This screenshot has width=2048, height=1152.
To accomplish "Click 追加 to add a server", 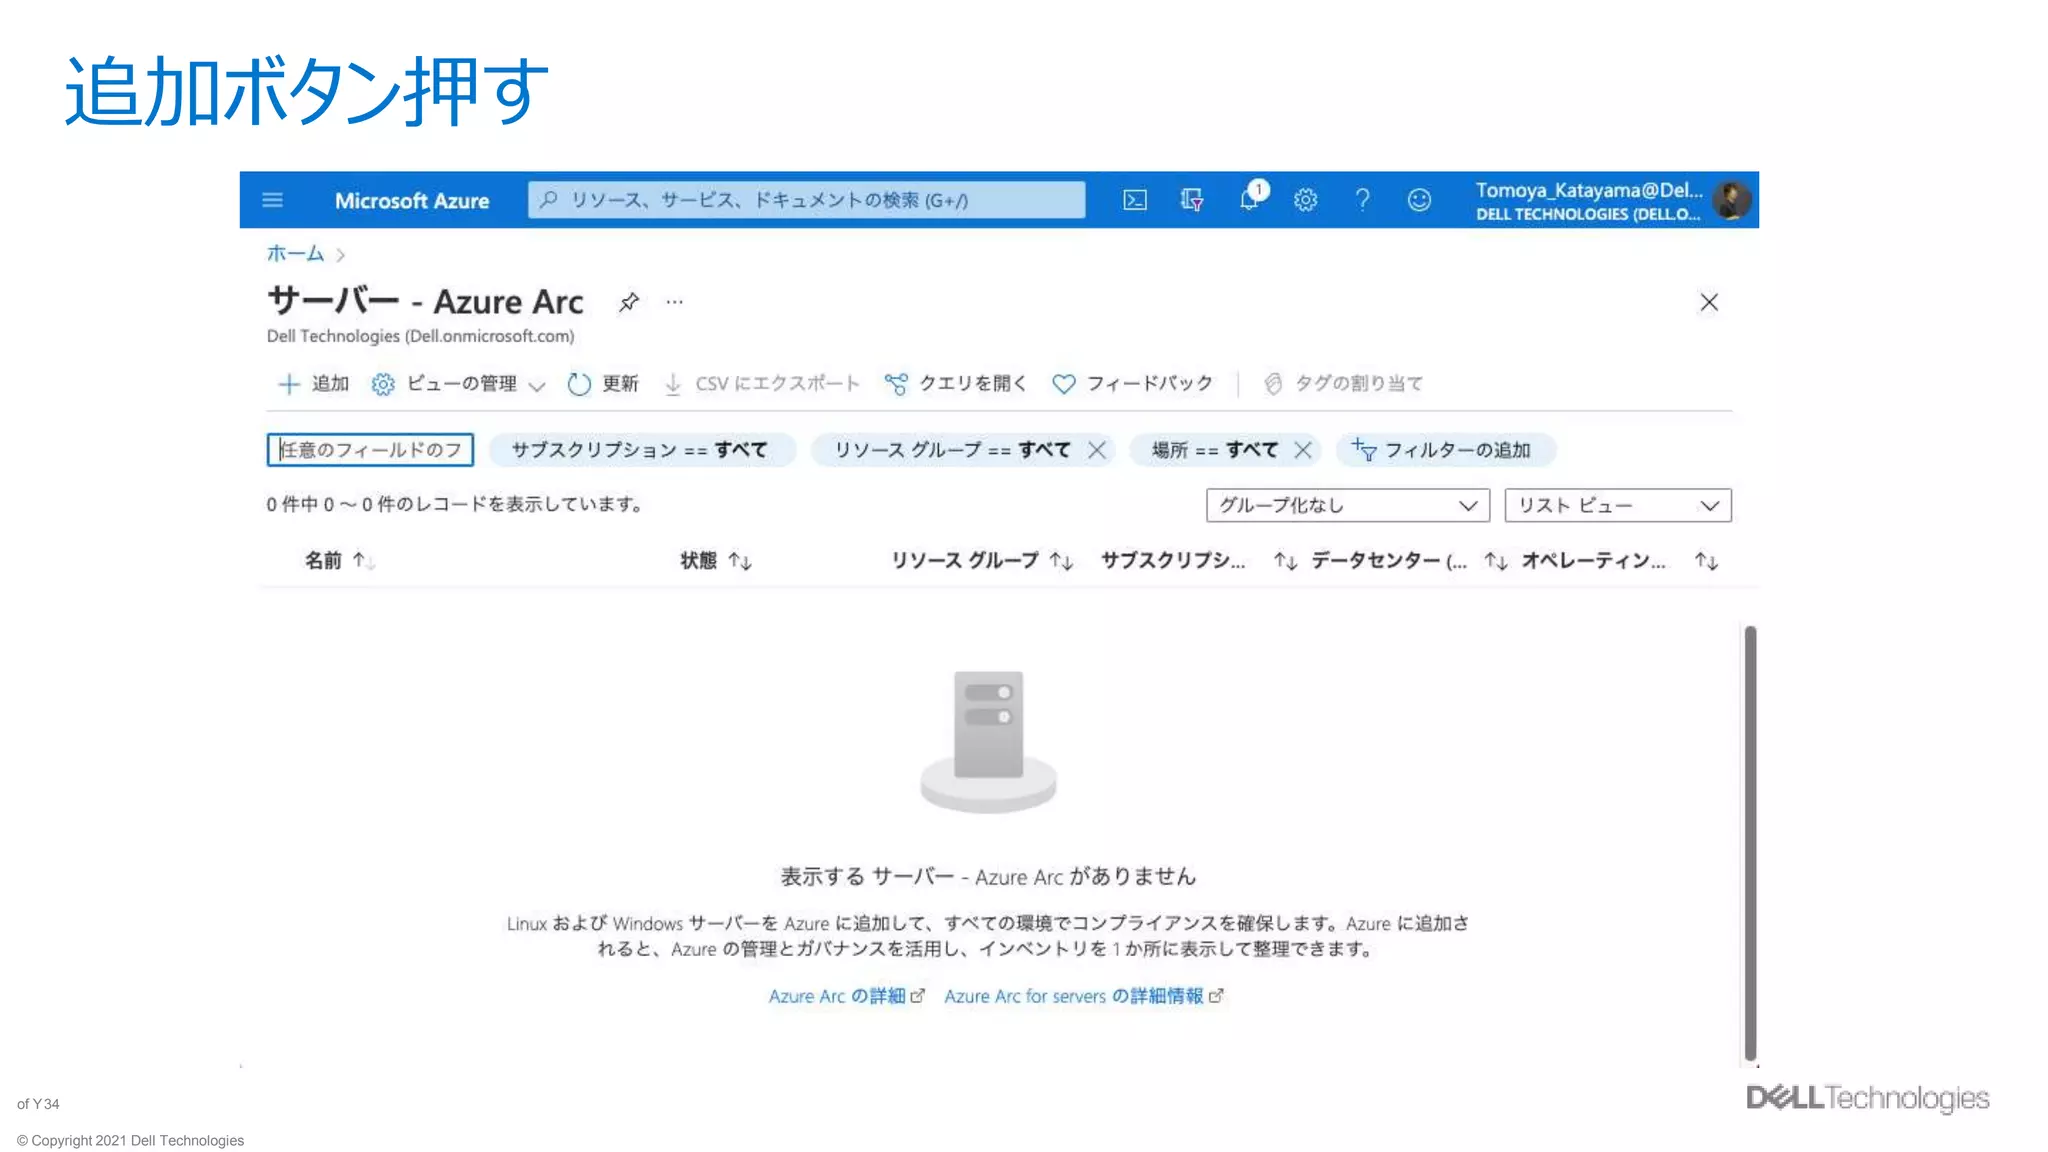I will (x=313, y=384).
